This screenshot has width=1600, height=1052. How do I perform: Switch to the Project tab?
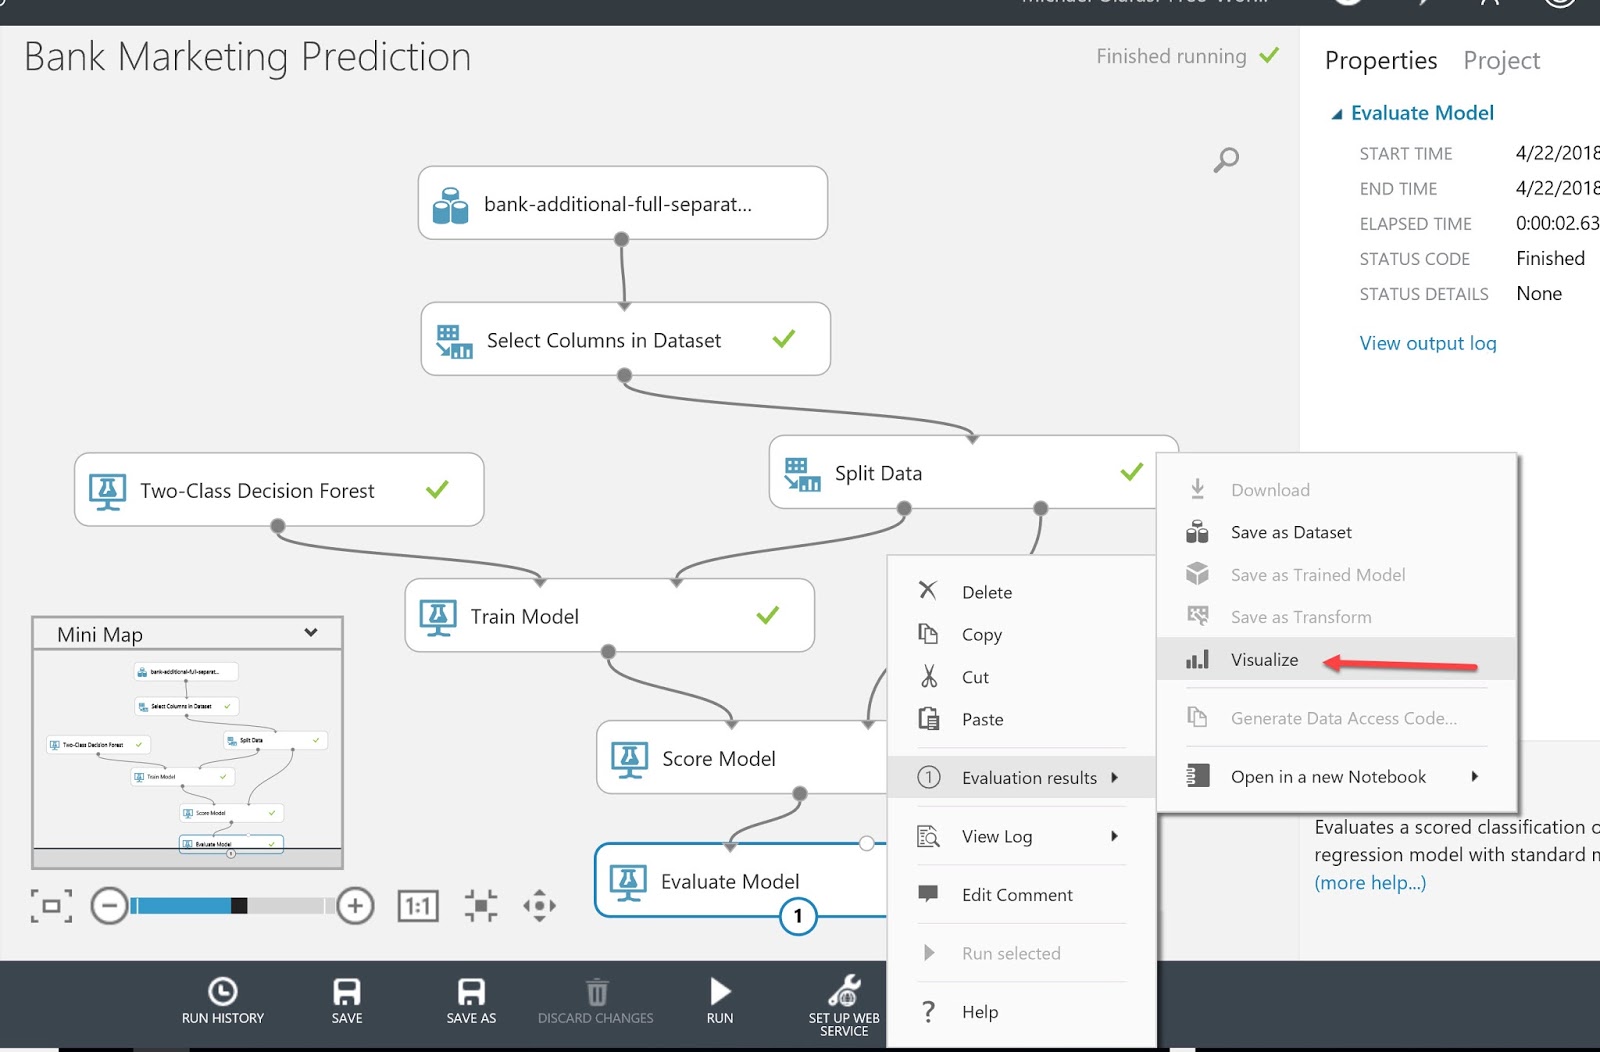pos(1500,60)
